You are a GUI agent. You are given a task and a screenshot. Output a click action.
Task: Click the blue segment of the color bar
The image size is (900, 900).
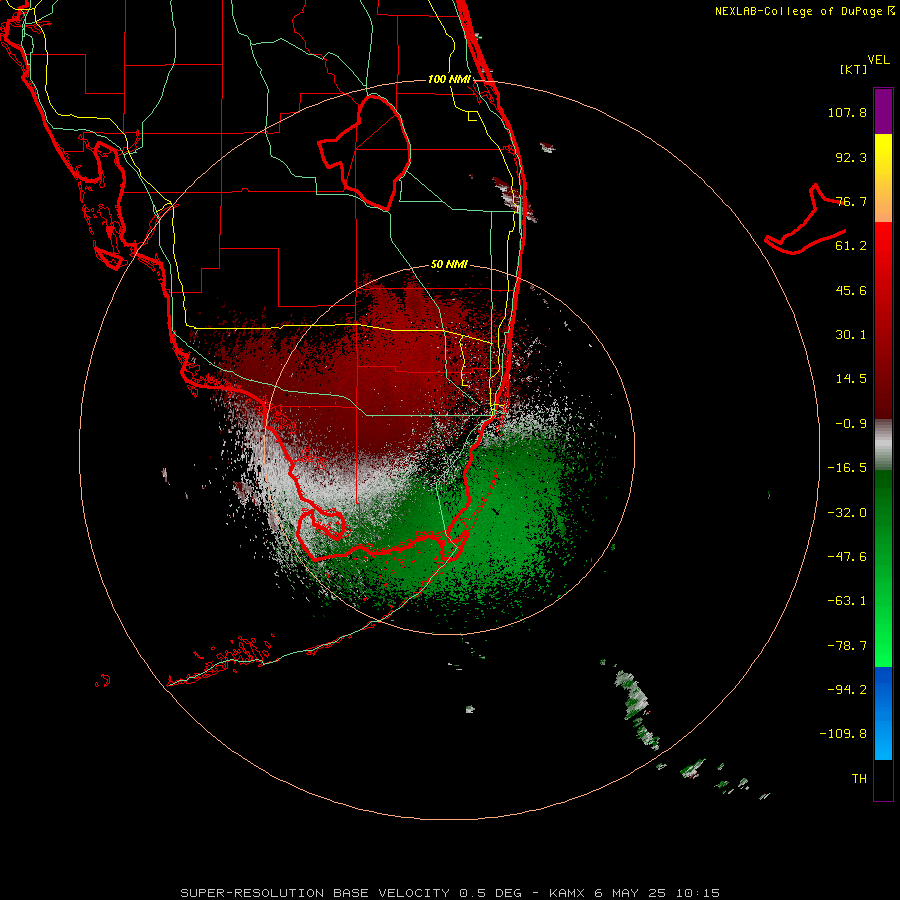883,713
